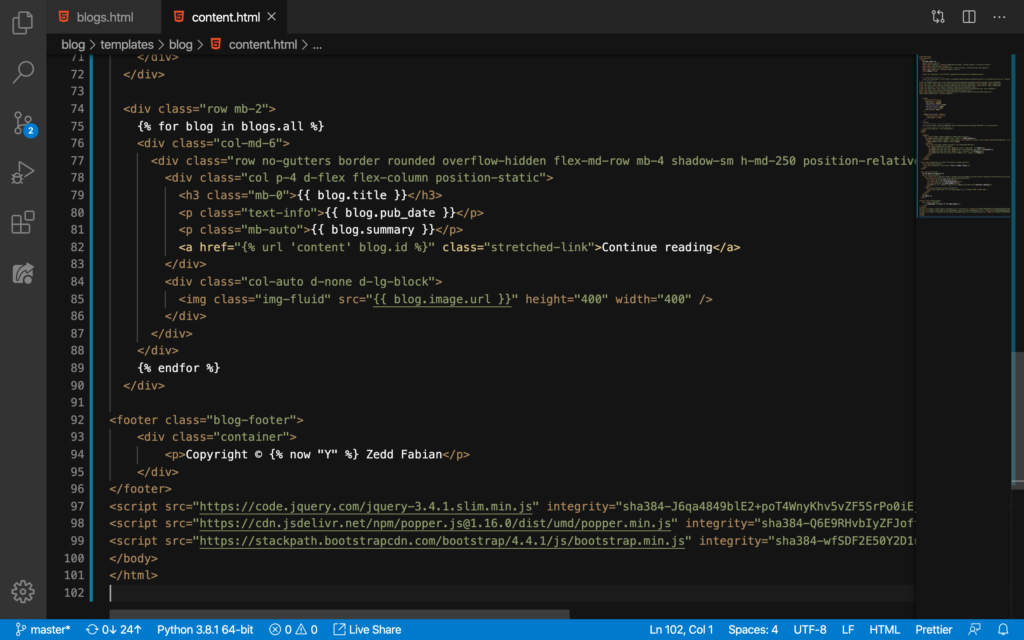Click the Ln 102, Col 1 position indicator
1024x640 pixels.
tap(680, 630)
